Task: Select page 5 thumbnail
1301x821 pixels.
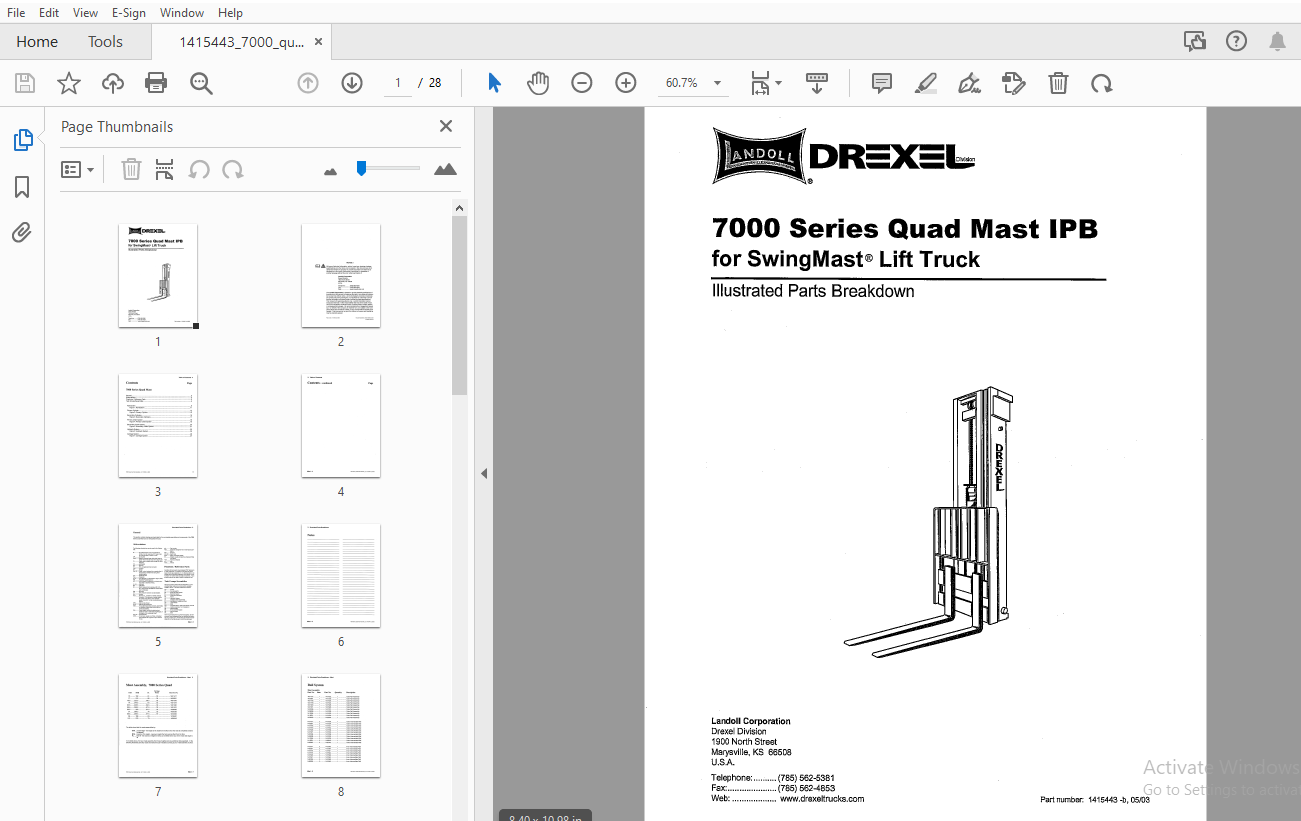Action: [158, 576]
